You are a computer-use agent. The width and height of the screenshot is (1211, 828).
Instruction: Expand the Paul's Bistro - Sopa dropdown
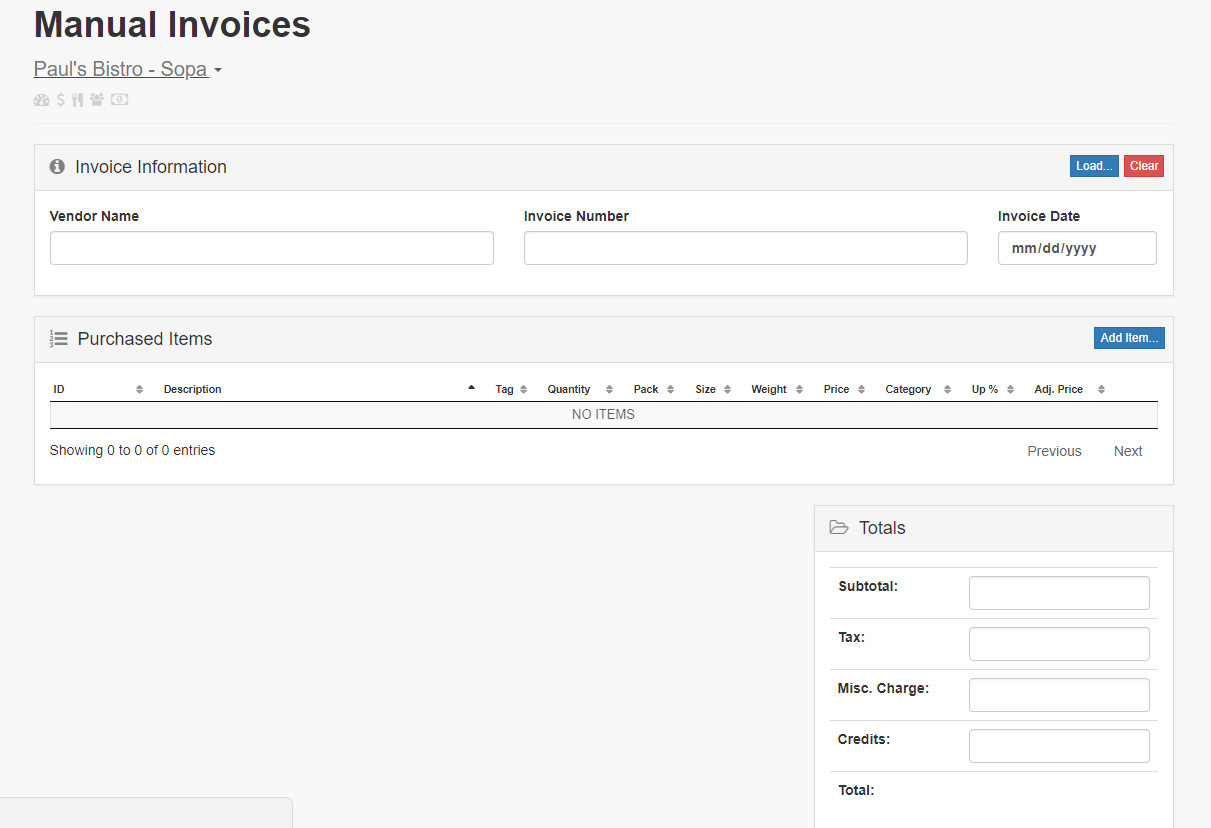click(219, 70)
